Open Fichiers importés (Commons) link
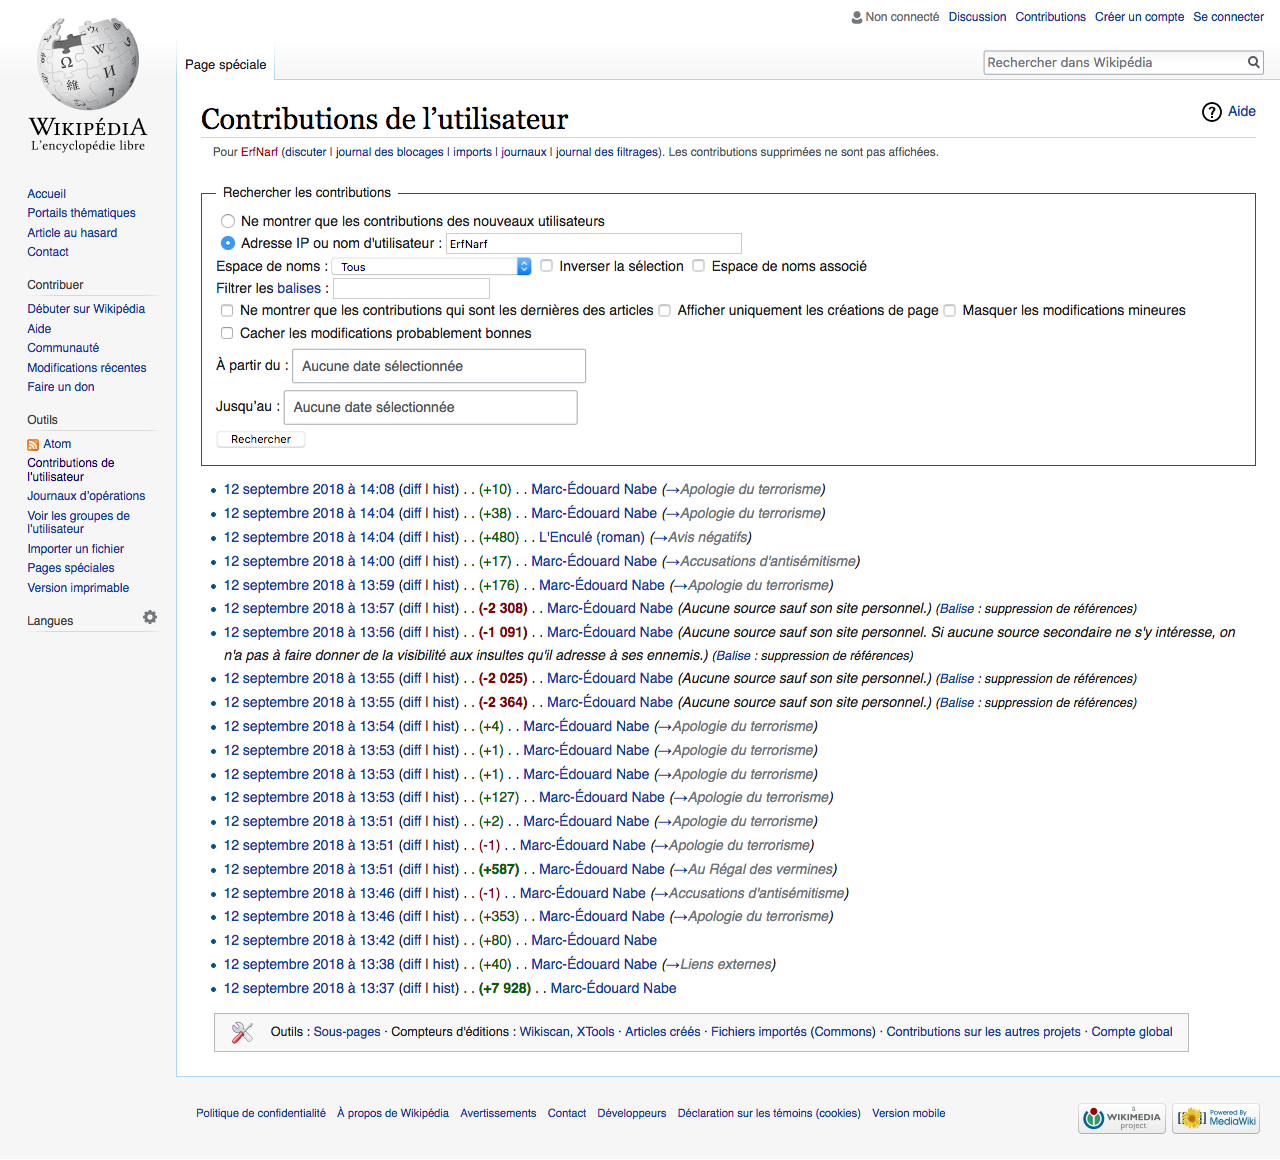The width and height of the screenshot is (1280, 1160). coord(793,1032)
